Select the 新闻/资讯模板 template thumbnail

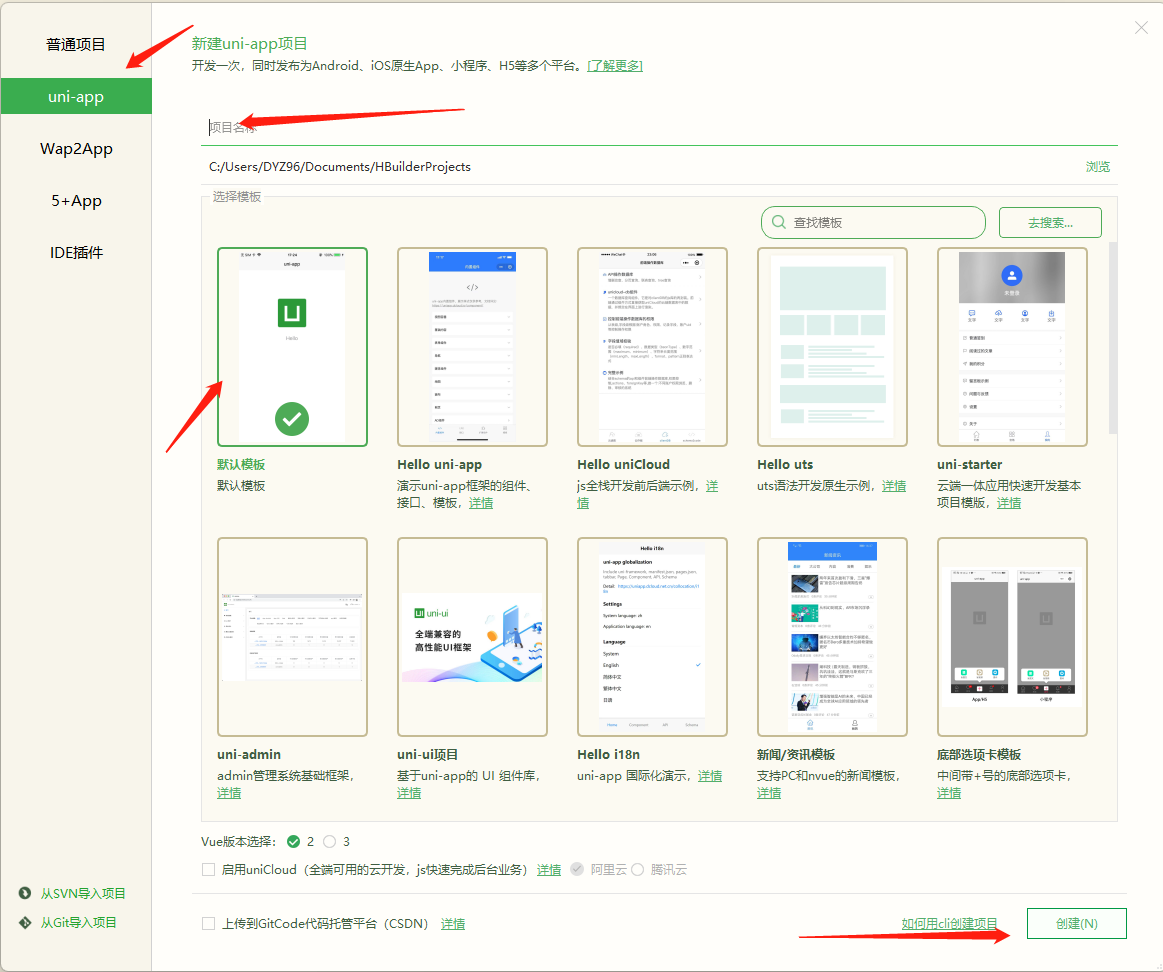[832, 637]
